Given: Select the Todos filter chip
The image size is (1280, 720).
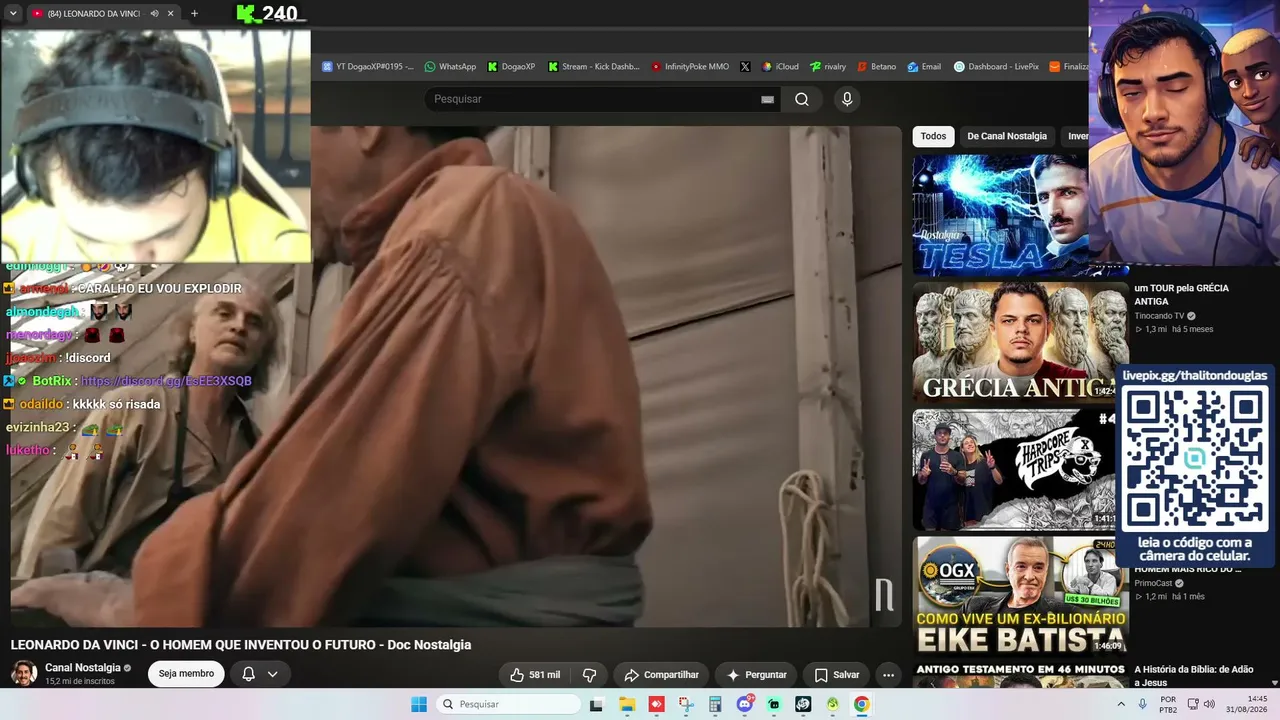Looking at the screenshot, I should point(933,136).
